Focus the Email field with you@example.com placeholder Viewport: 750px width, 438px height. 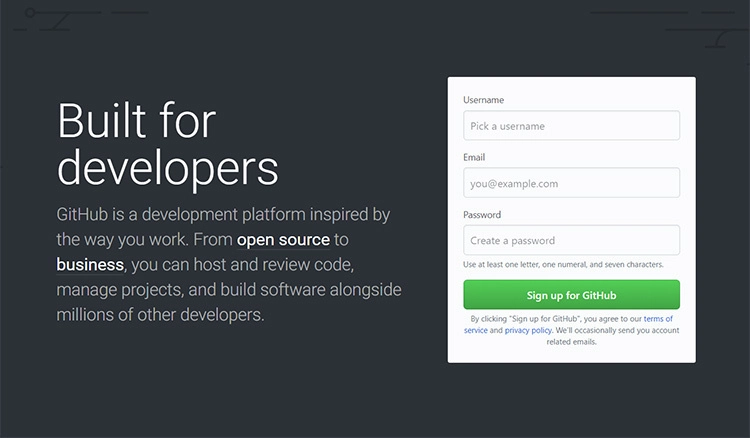coord(571,183)
